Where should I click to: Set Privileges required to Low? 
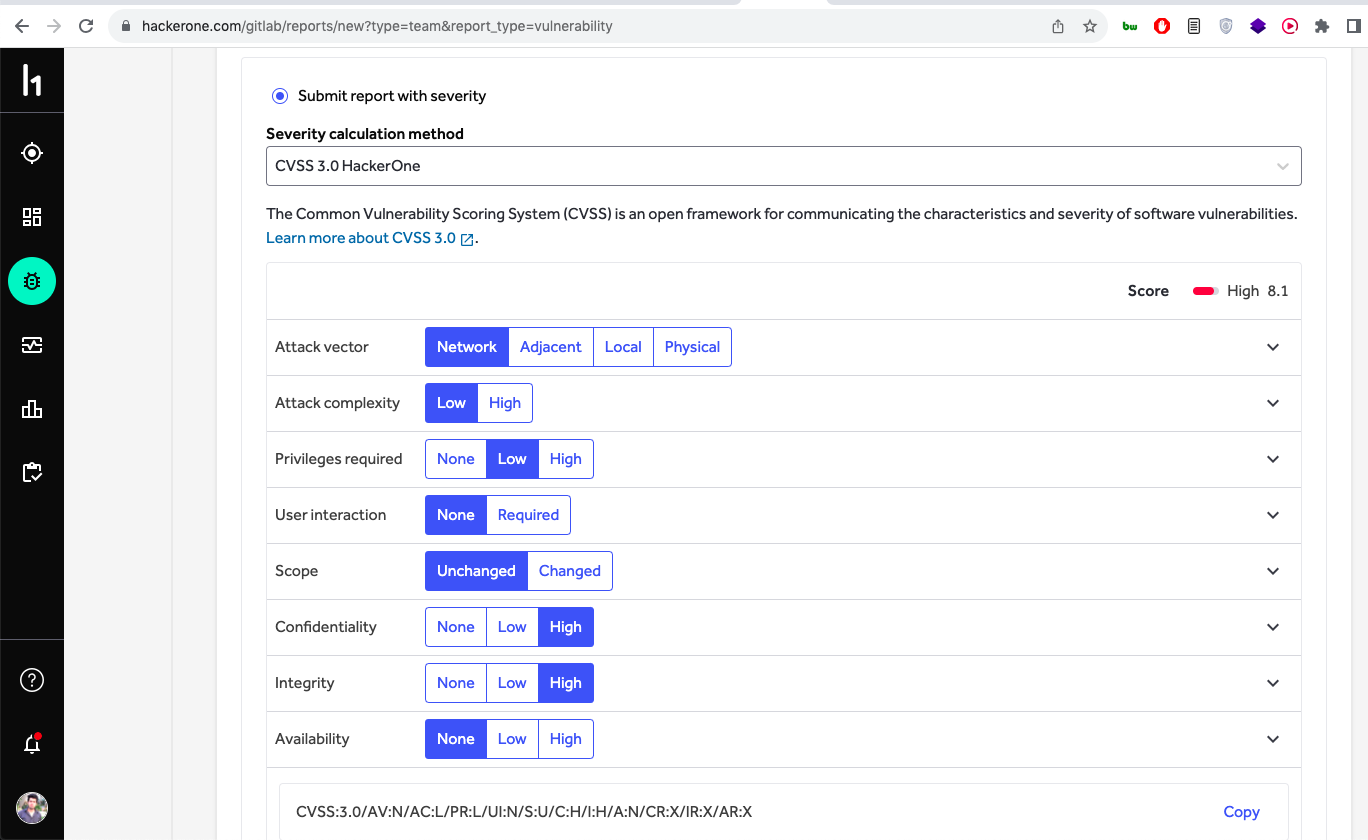click(x=512, y=459)
